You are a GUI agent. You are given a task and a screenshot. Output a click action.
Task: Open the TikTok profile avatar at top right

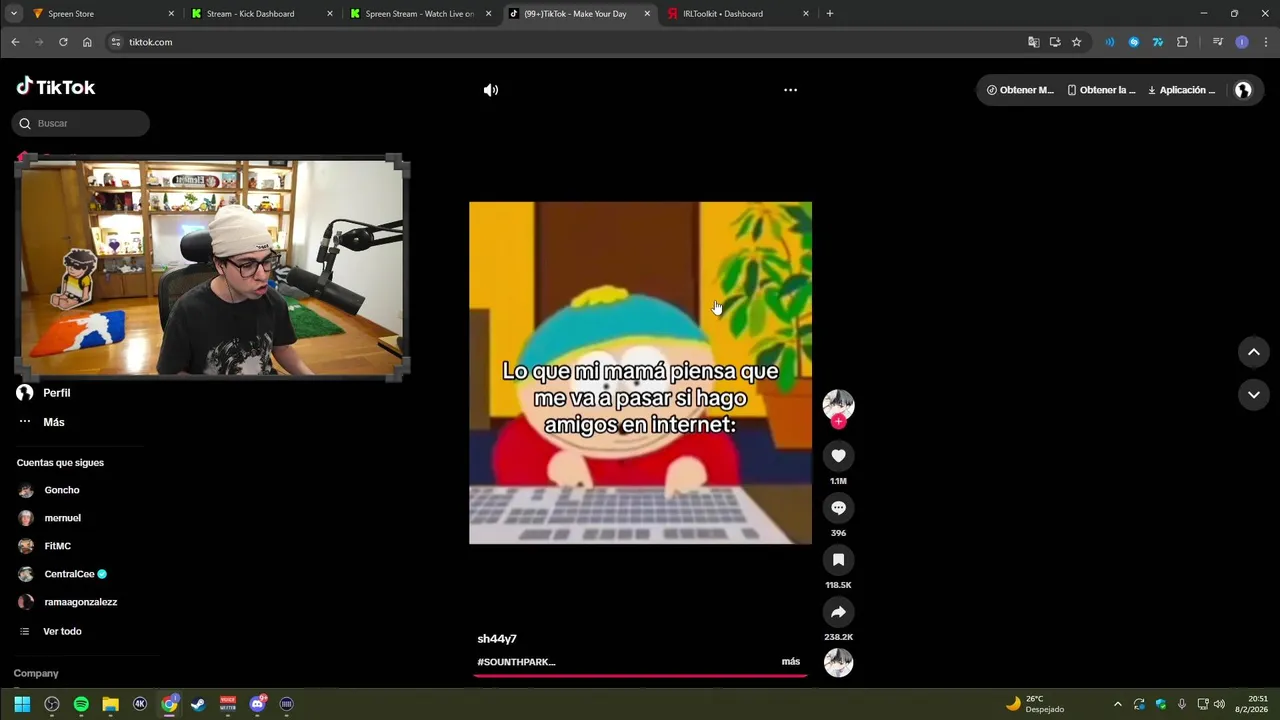pos(1243,90)
